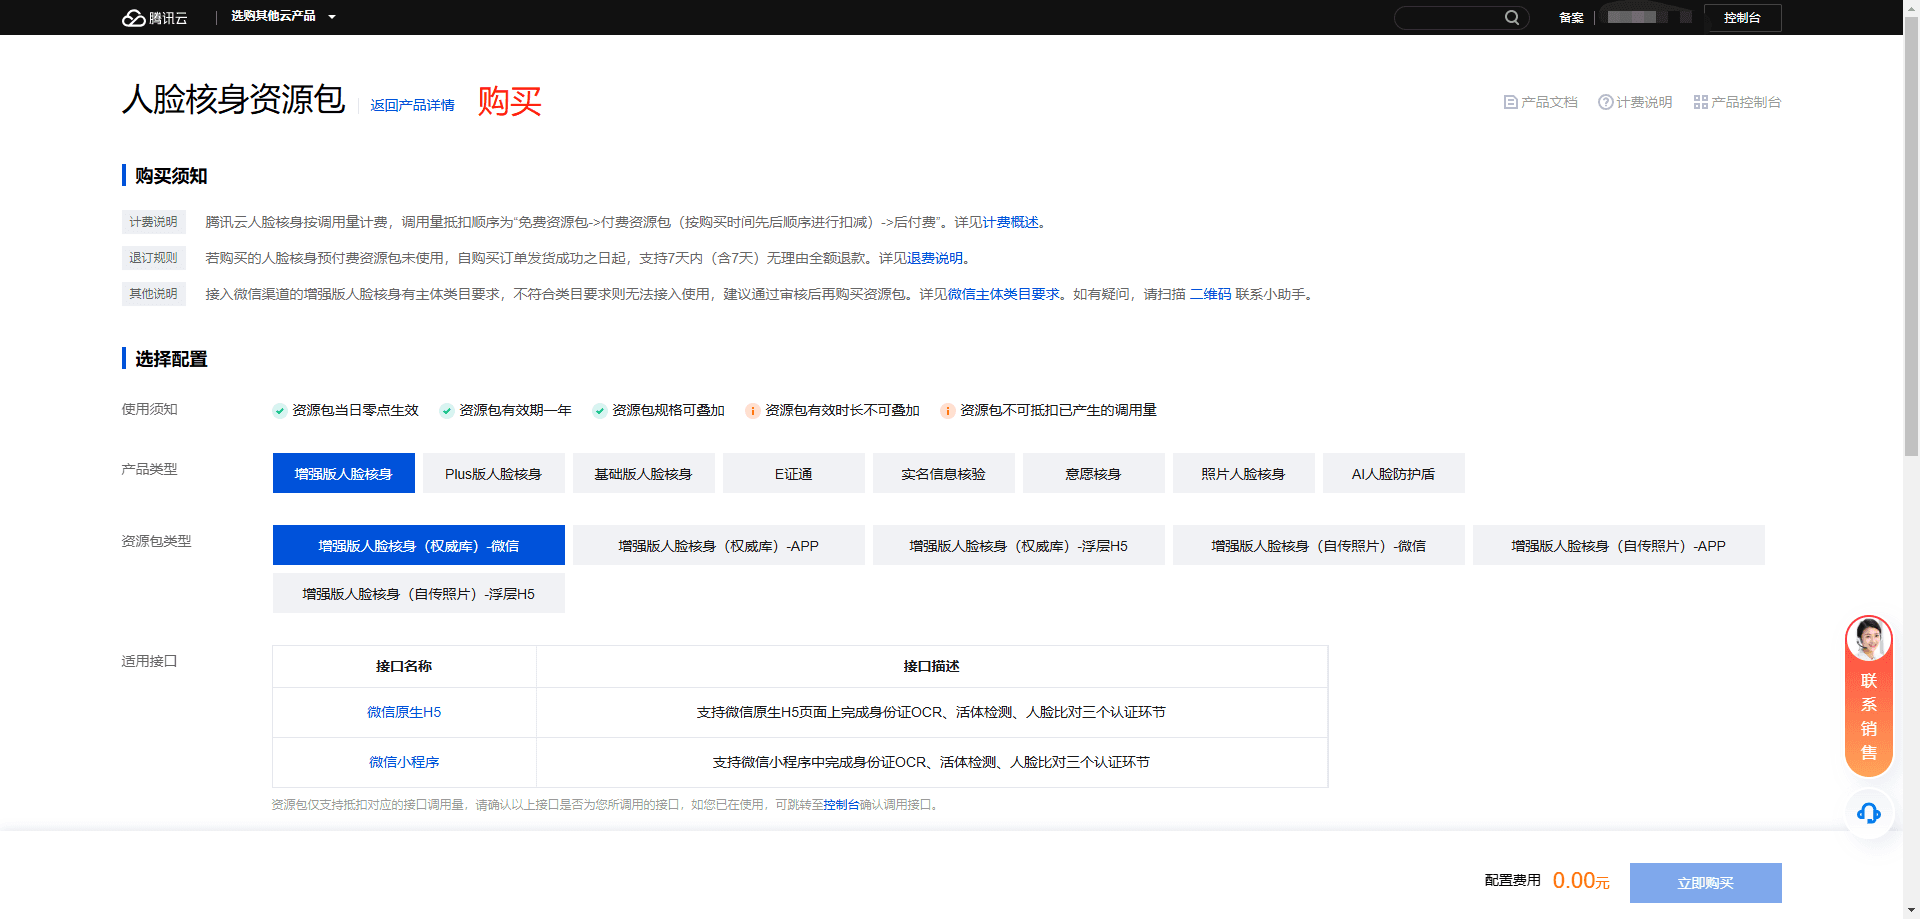This screenshot has height=919, width=1920.
Task: Choose 增强版人脸核身（自传照片）-浮层H5 package
Action: [x=418, y=593]
